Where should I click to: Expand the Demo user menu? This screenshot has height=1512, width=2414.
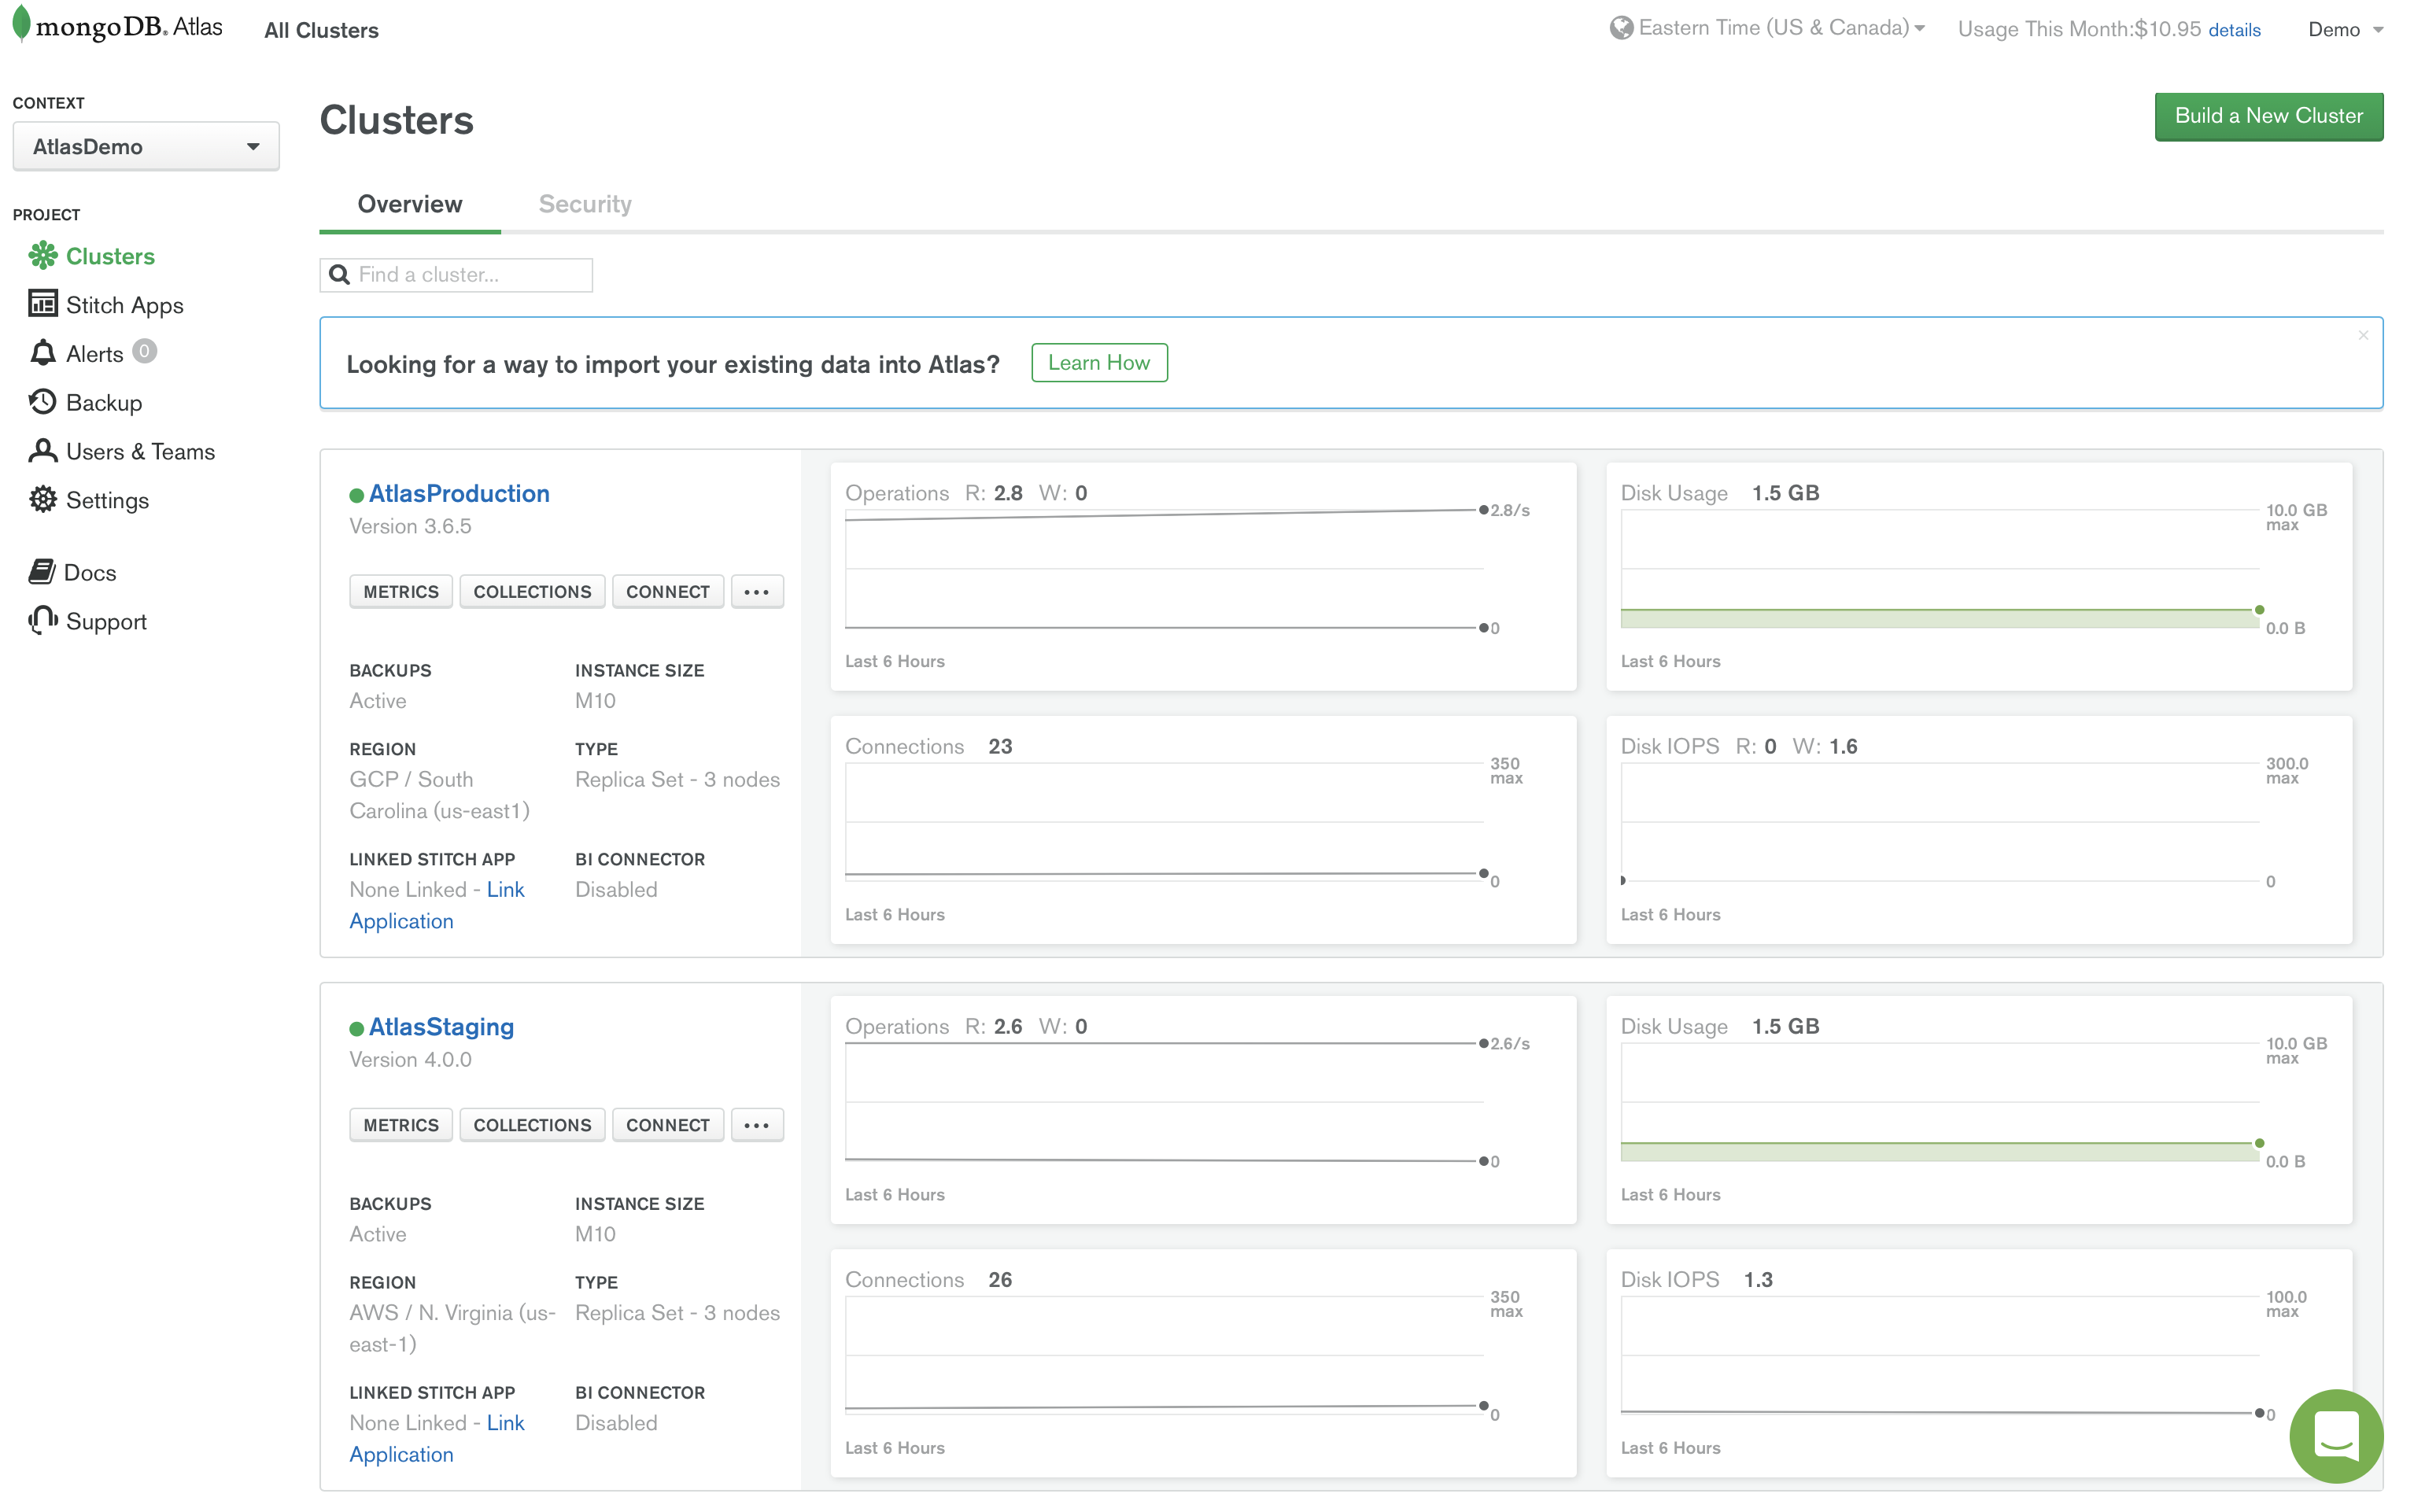tap(2345, 30)
